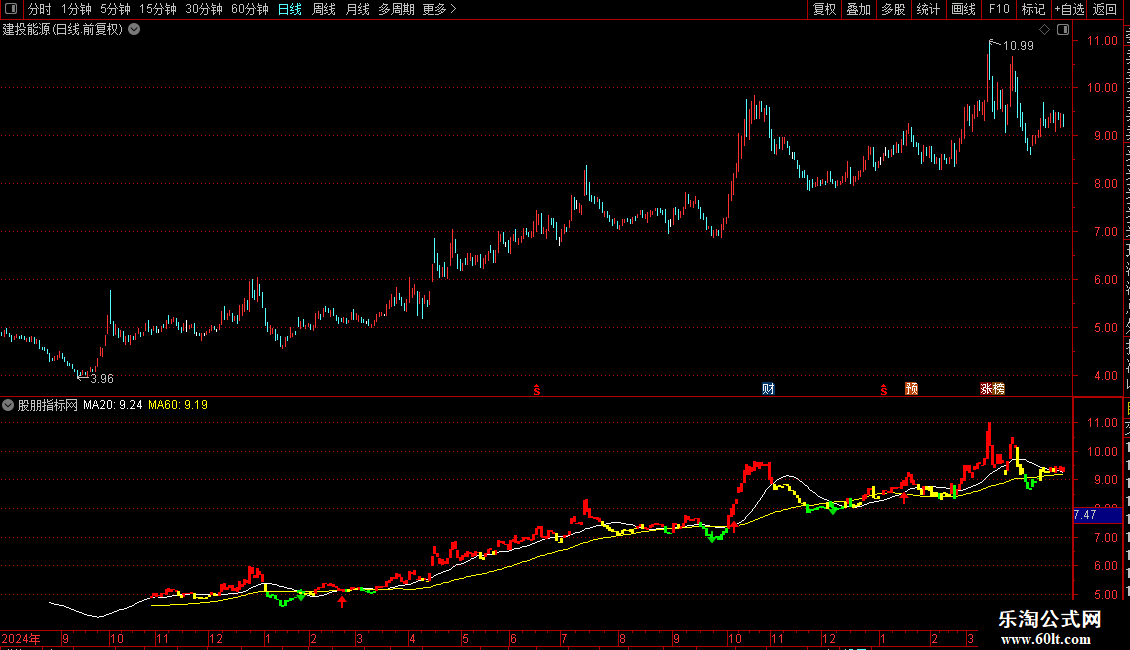Switch to 分时 intraday view

(39, 9)
